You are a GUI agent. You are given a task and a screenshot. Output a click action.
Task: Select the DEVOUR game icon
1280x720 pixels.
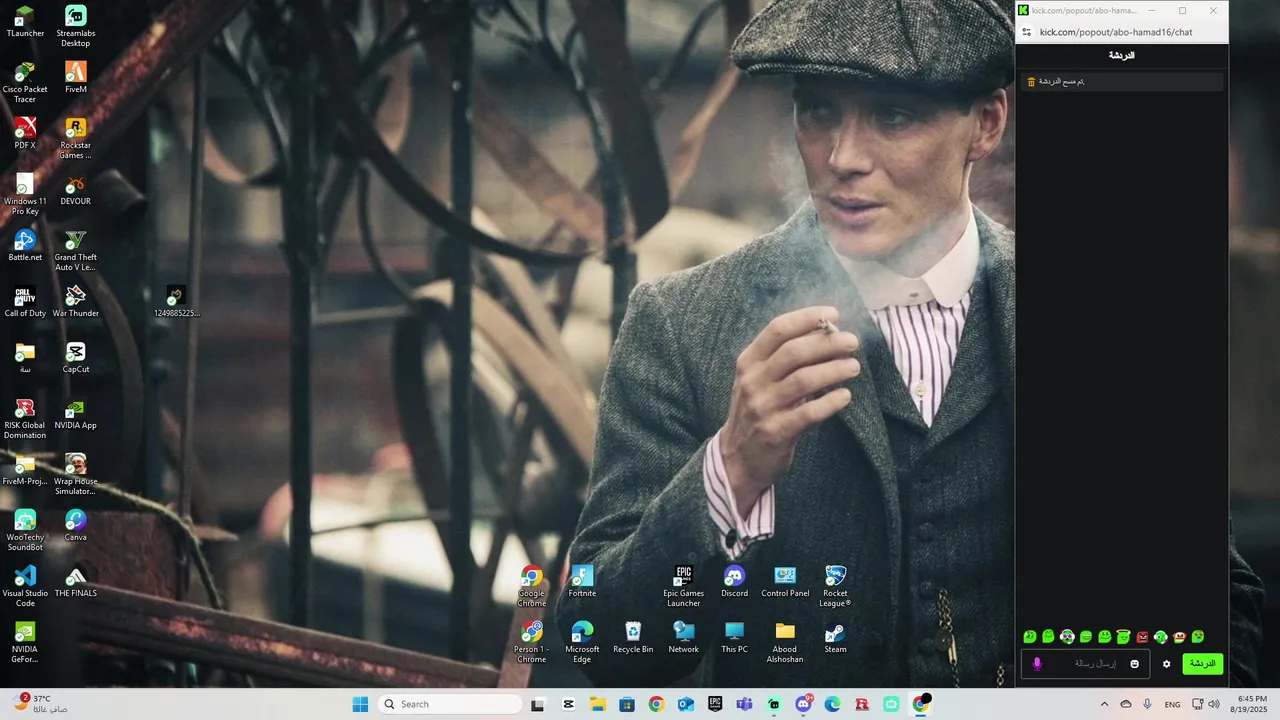click(x=76, y=190)
